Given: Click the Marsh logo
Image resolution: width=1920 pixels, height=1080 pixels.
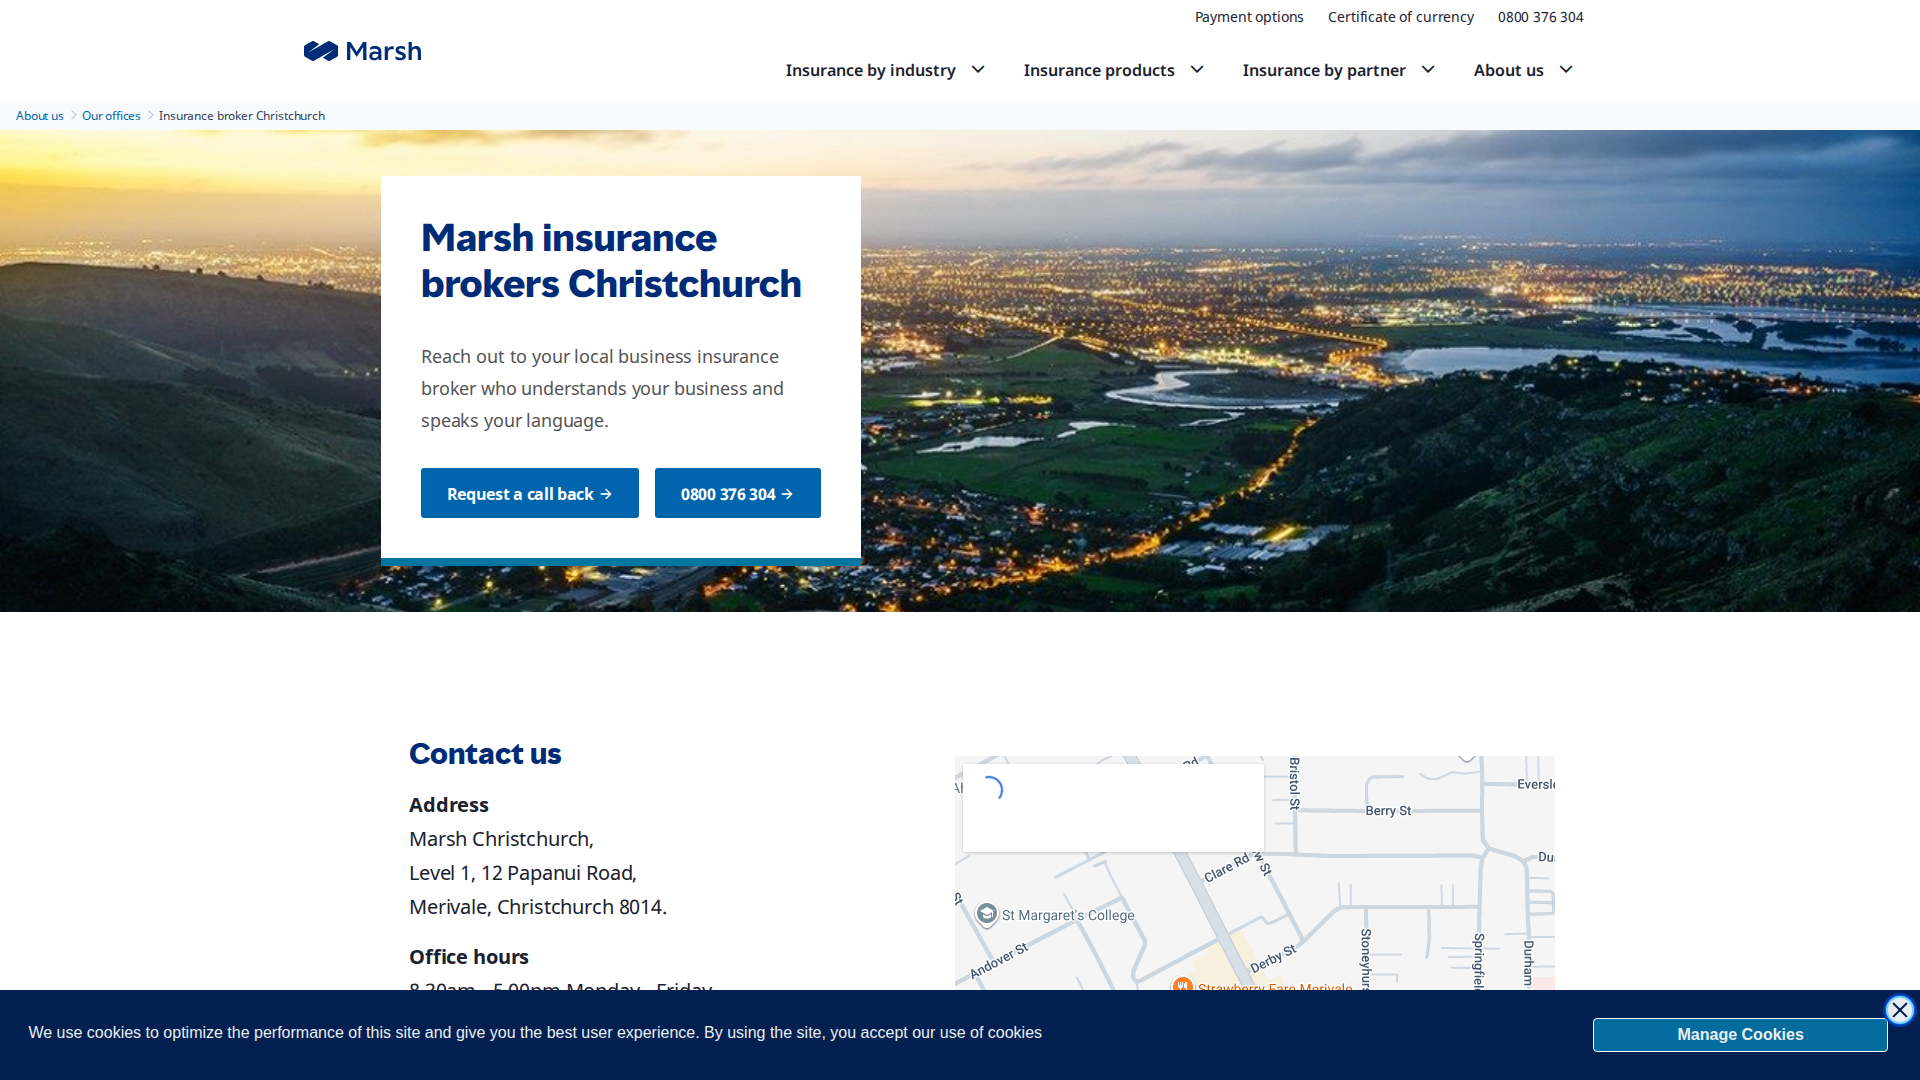Looking at the screenshot, I should [362, 51].
